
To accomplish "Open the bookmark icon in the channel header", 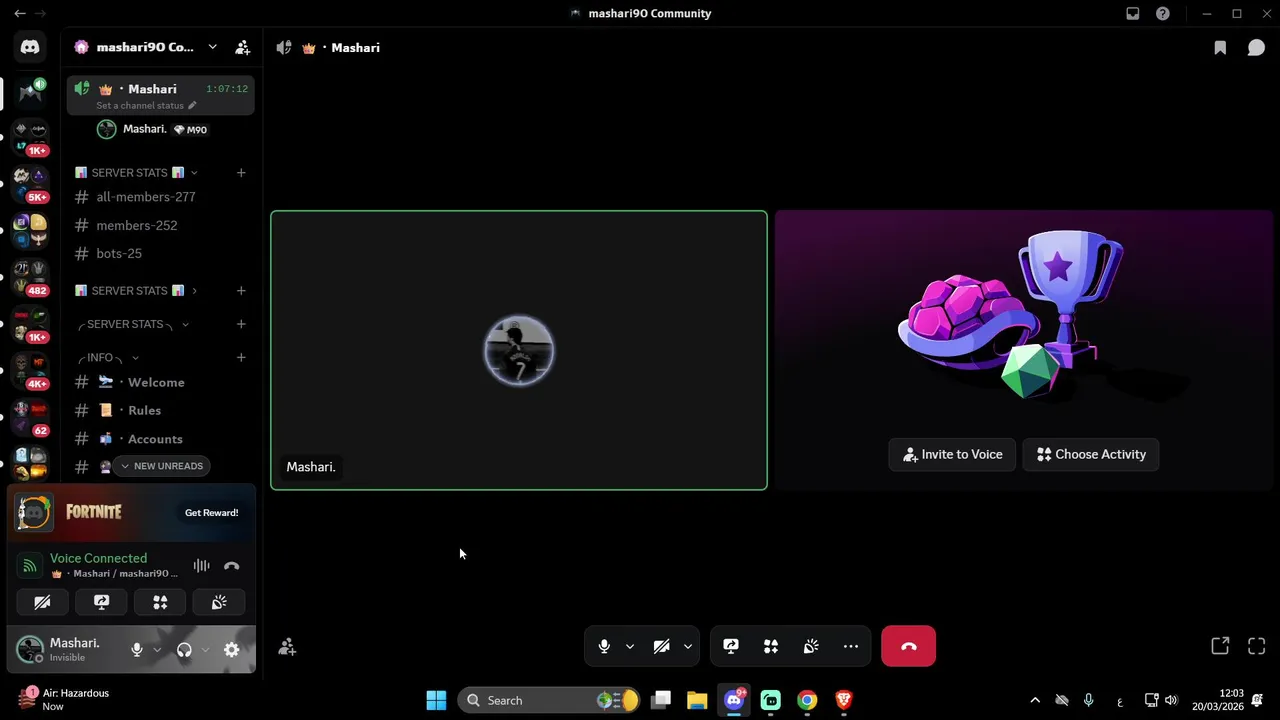I will tap(1220, 48).
